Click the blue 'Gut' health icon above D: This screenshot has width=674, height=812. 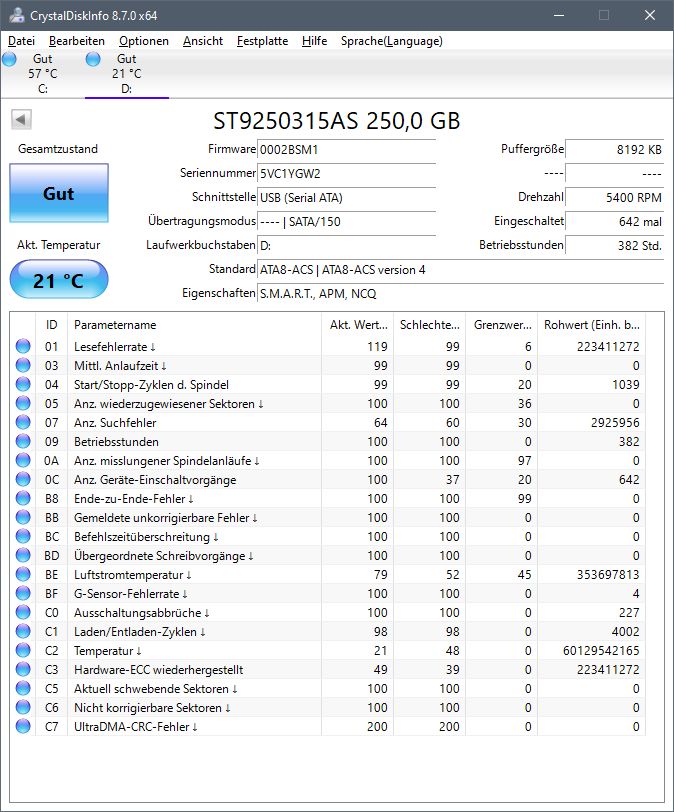pyautogui.click(x=92, y=59)
